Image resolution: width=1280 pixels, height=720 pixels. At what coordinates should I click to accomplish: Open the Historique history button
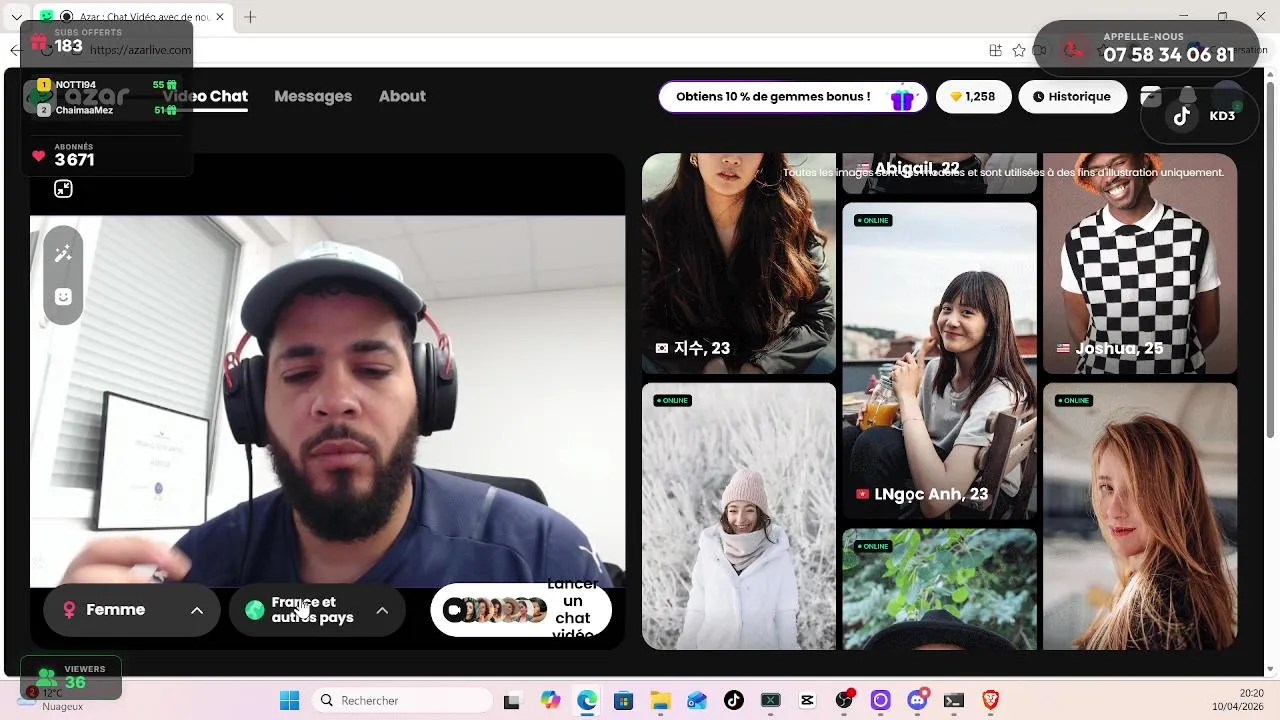1072,97
